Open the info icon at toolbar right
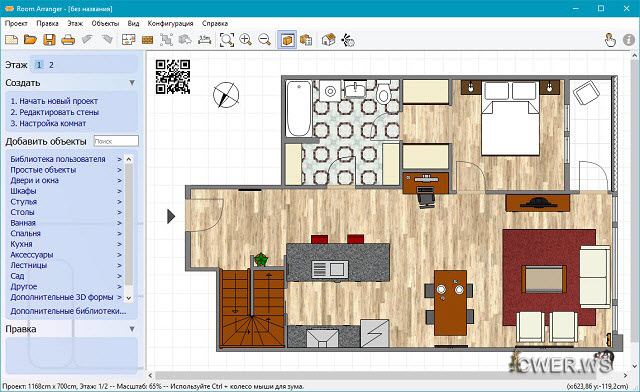This screenshot has width=640, height=392. pos(629,40)
